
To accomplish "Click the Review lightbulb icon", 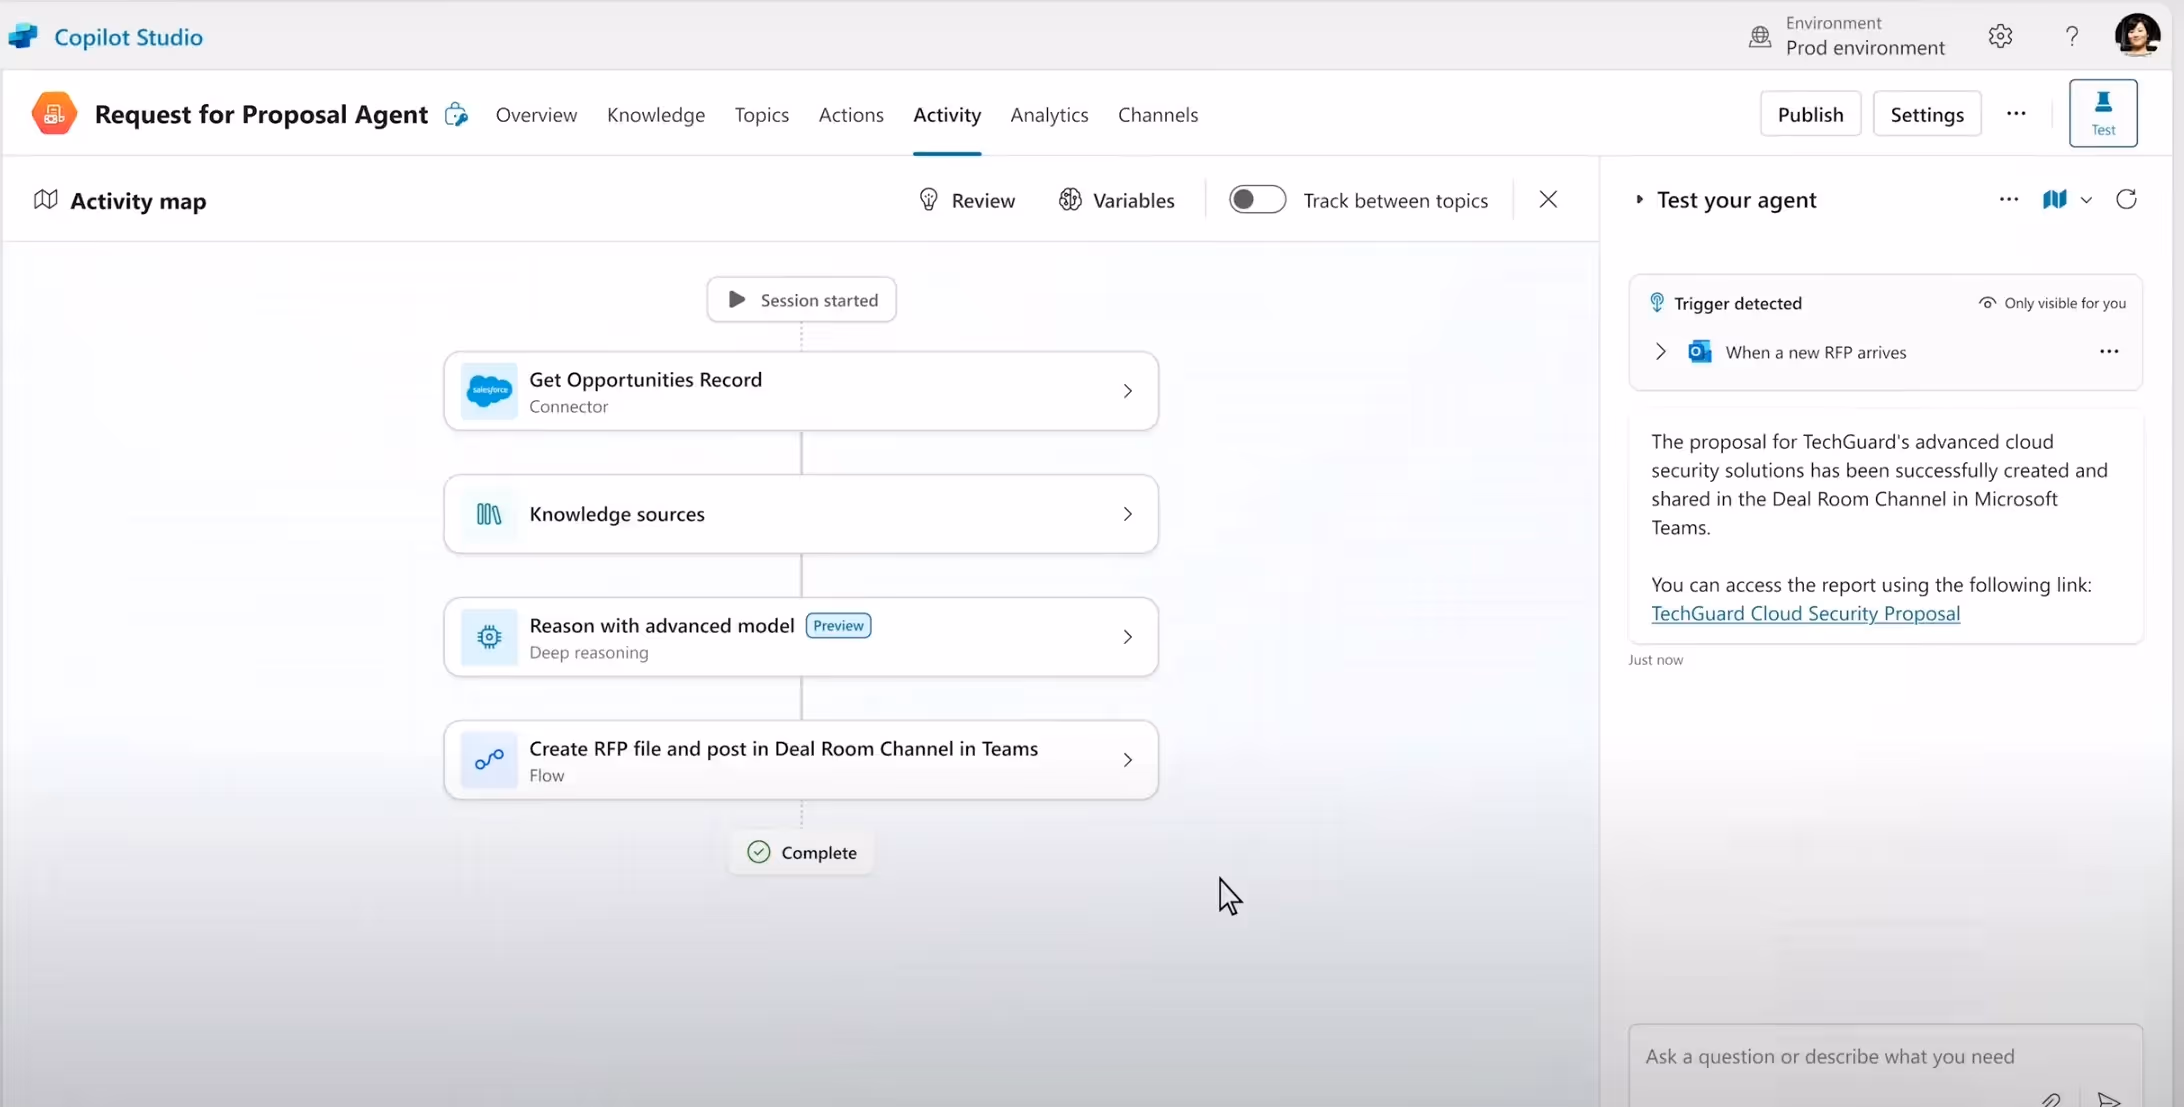I will [928, 199].
